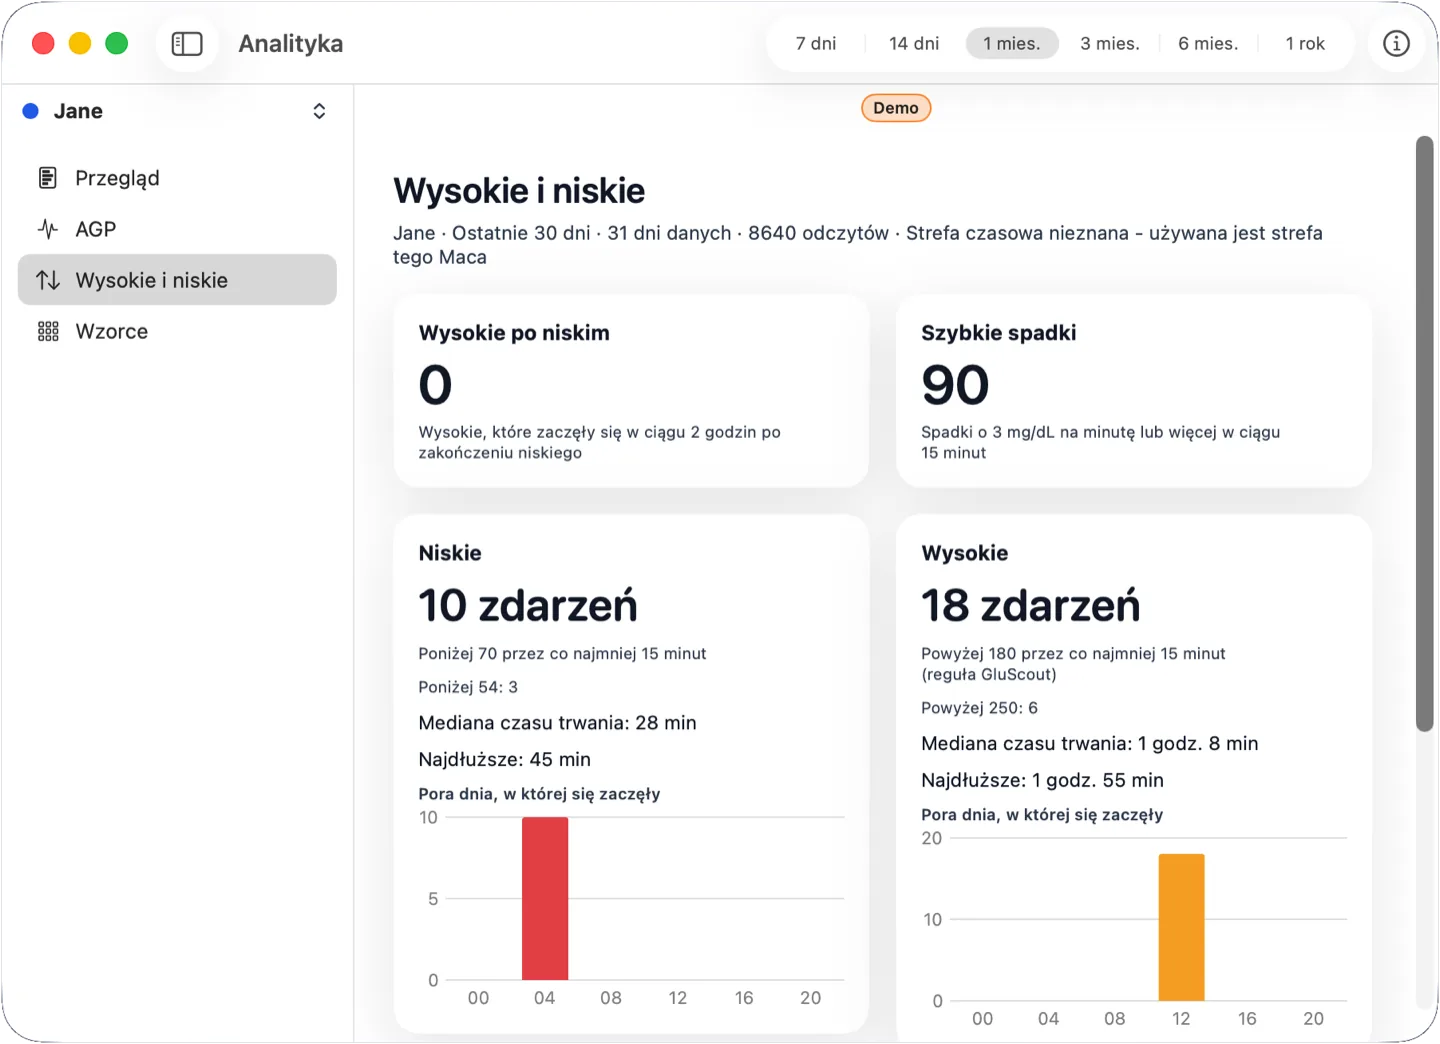The image size is (1440, 1044).
Task: Click the red bar in Niskie chart
Action: point(545,898)
